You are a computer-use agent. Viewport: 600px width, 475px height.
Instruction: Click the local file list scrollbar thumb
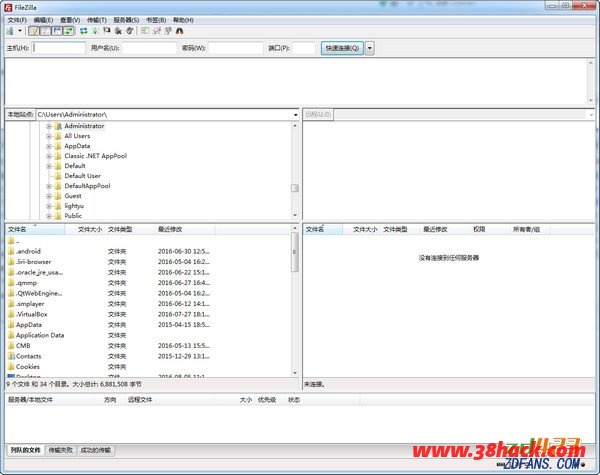click(295, 252)
